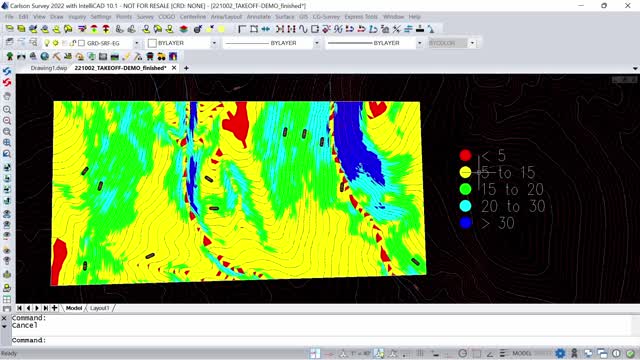Image resolution: width=640 pixels, height=360 pixels.
Task: Click the layer color box beside GRD-SRF-EG
Action: click(82, 43)
